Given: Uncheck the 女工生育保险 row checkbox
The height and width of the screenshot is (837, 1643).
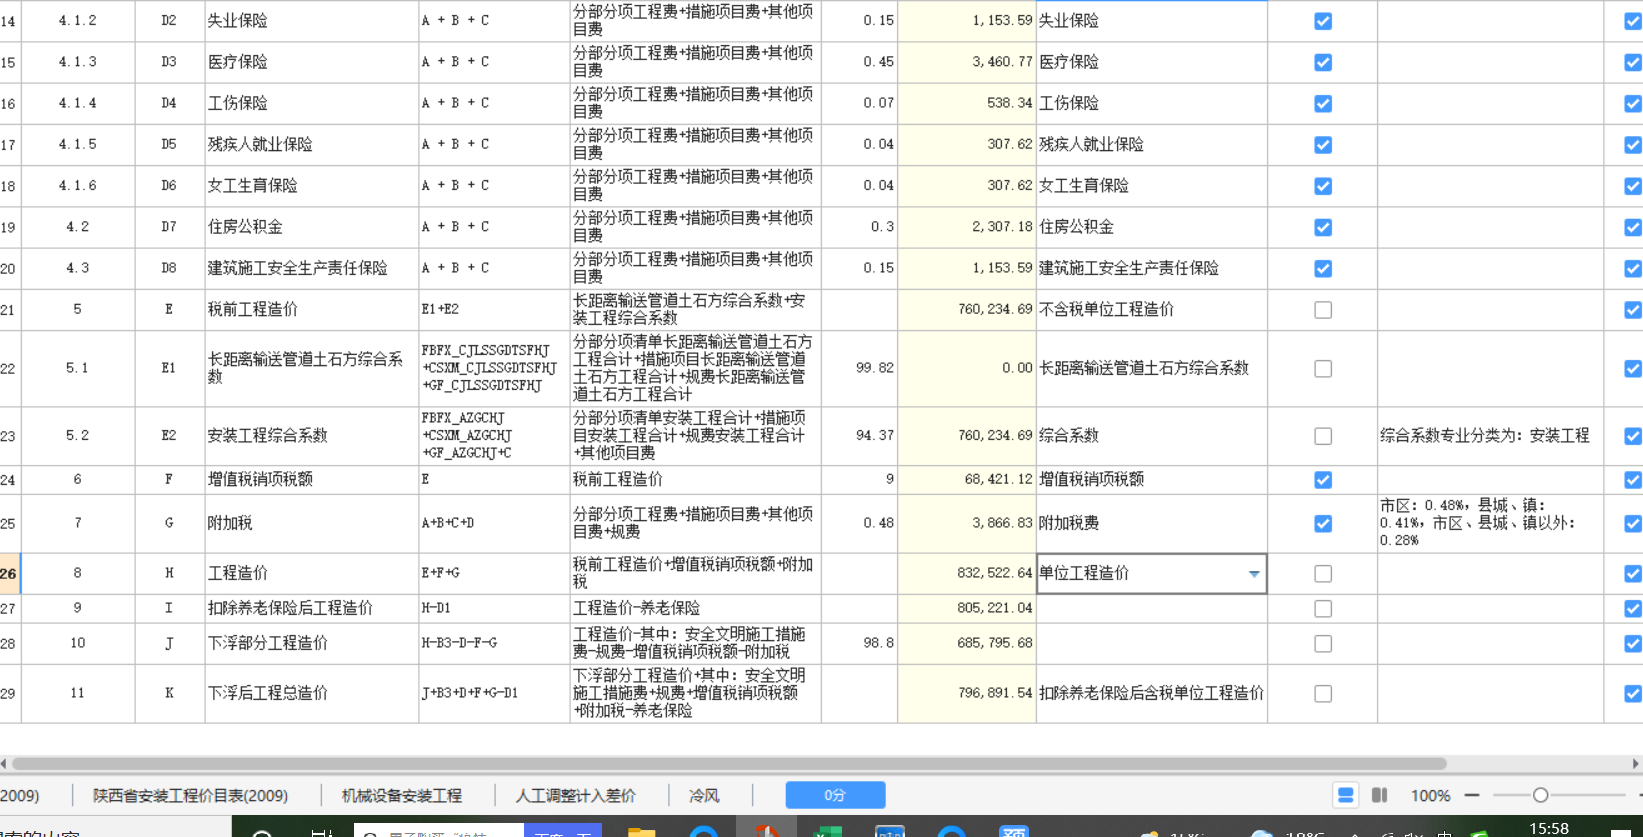Looking at the screenshot, I should click(x=1323, y=186).
